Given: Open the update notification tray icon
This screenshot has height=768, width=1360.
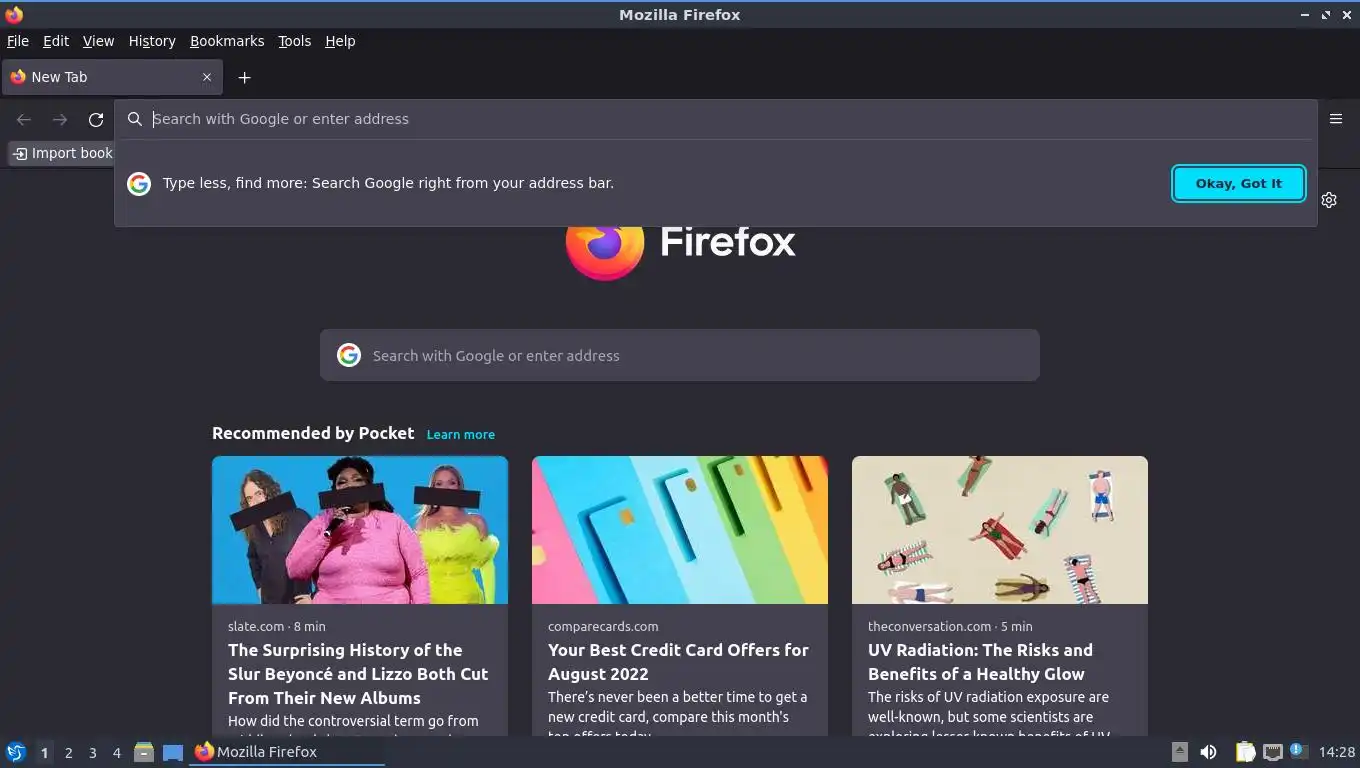Looking at the screenshot, I should (x=1299, y=750).
